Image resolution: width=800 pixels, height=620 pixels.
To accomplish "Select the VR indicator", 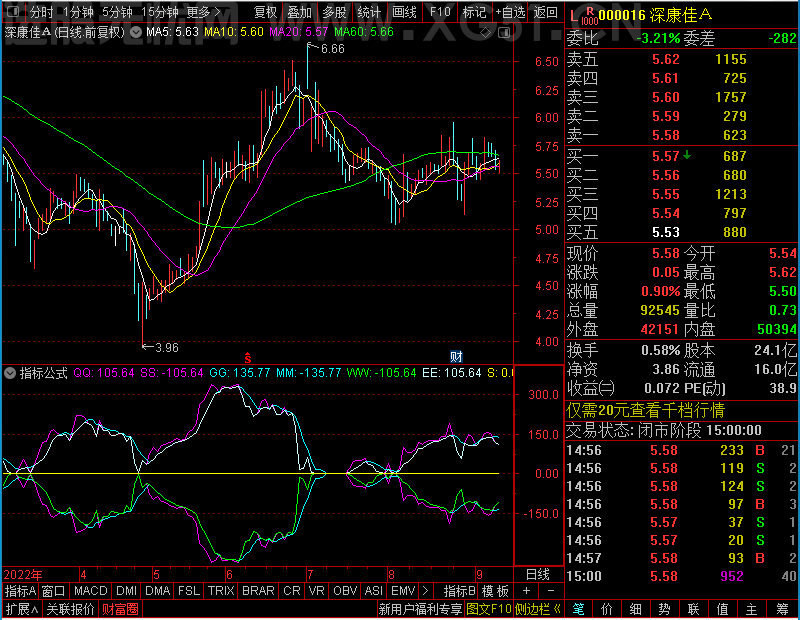I will pyautogui.click(x=316, y=591).
